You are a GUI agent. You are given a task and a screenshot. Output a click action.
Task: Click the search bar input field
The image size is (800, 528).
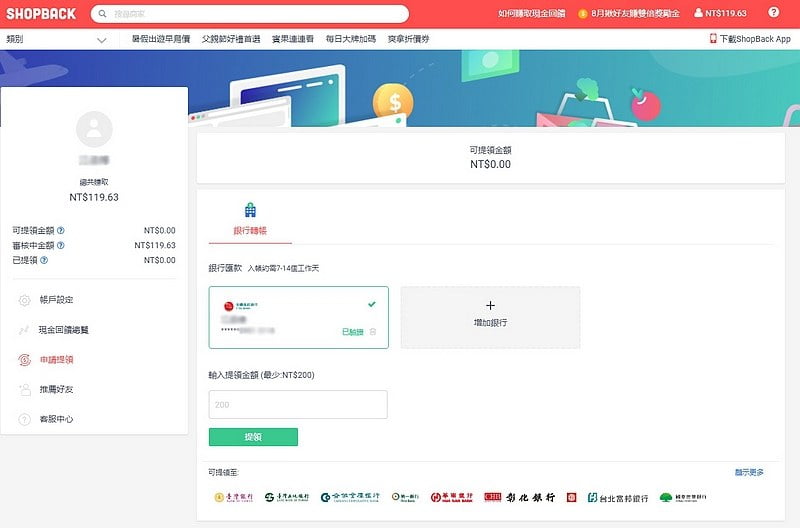coord(250,14)
